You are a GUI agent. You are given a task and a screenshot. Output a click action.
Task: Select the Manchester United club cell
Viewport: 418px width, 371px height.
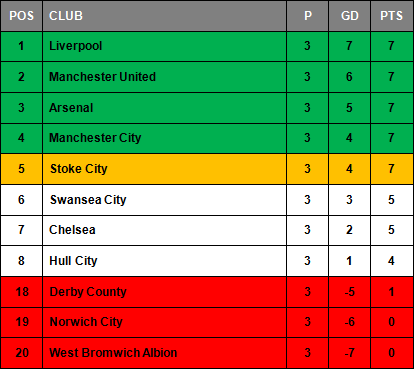(164, 77)
